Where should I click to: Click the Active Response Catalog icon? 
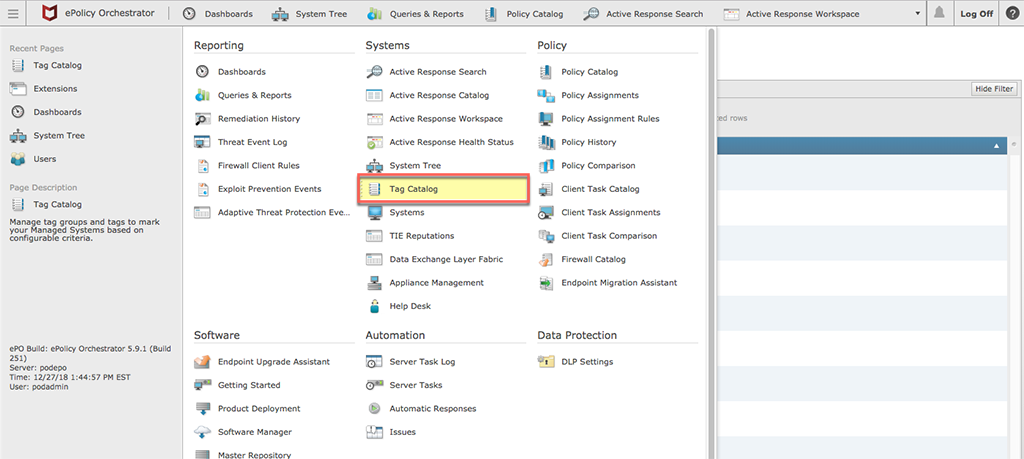(x=374, y=95)
